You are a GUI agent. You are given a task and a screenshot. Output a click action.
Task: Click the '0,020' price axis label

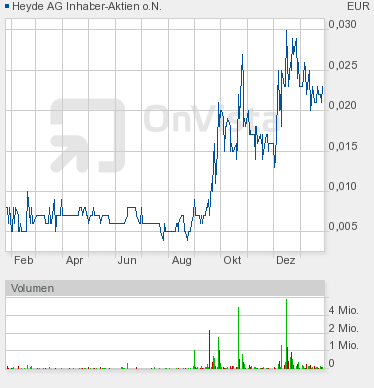(342, 105)
